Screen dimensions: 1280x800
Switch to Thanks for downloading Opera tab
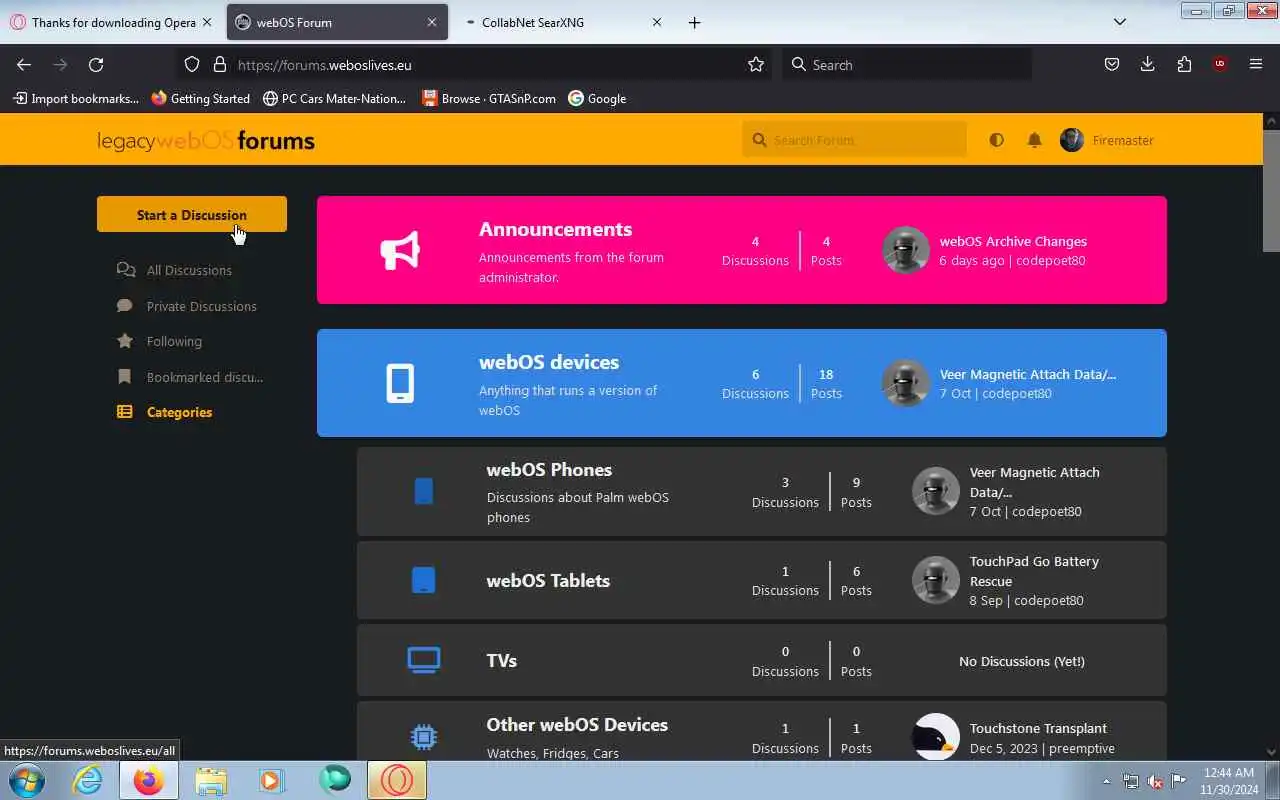[x=114, y=22]
